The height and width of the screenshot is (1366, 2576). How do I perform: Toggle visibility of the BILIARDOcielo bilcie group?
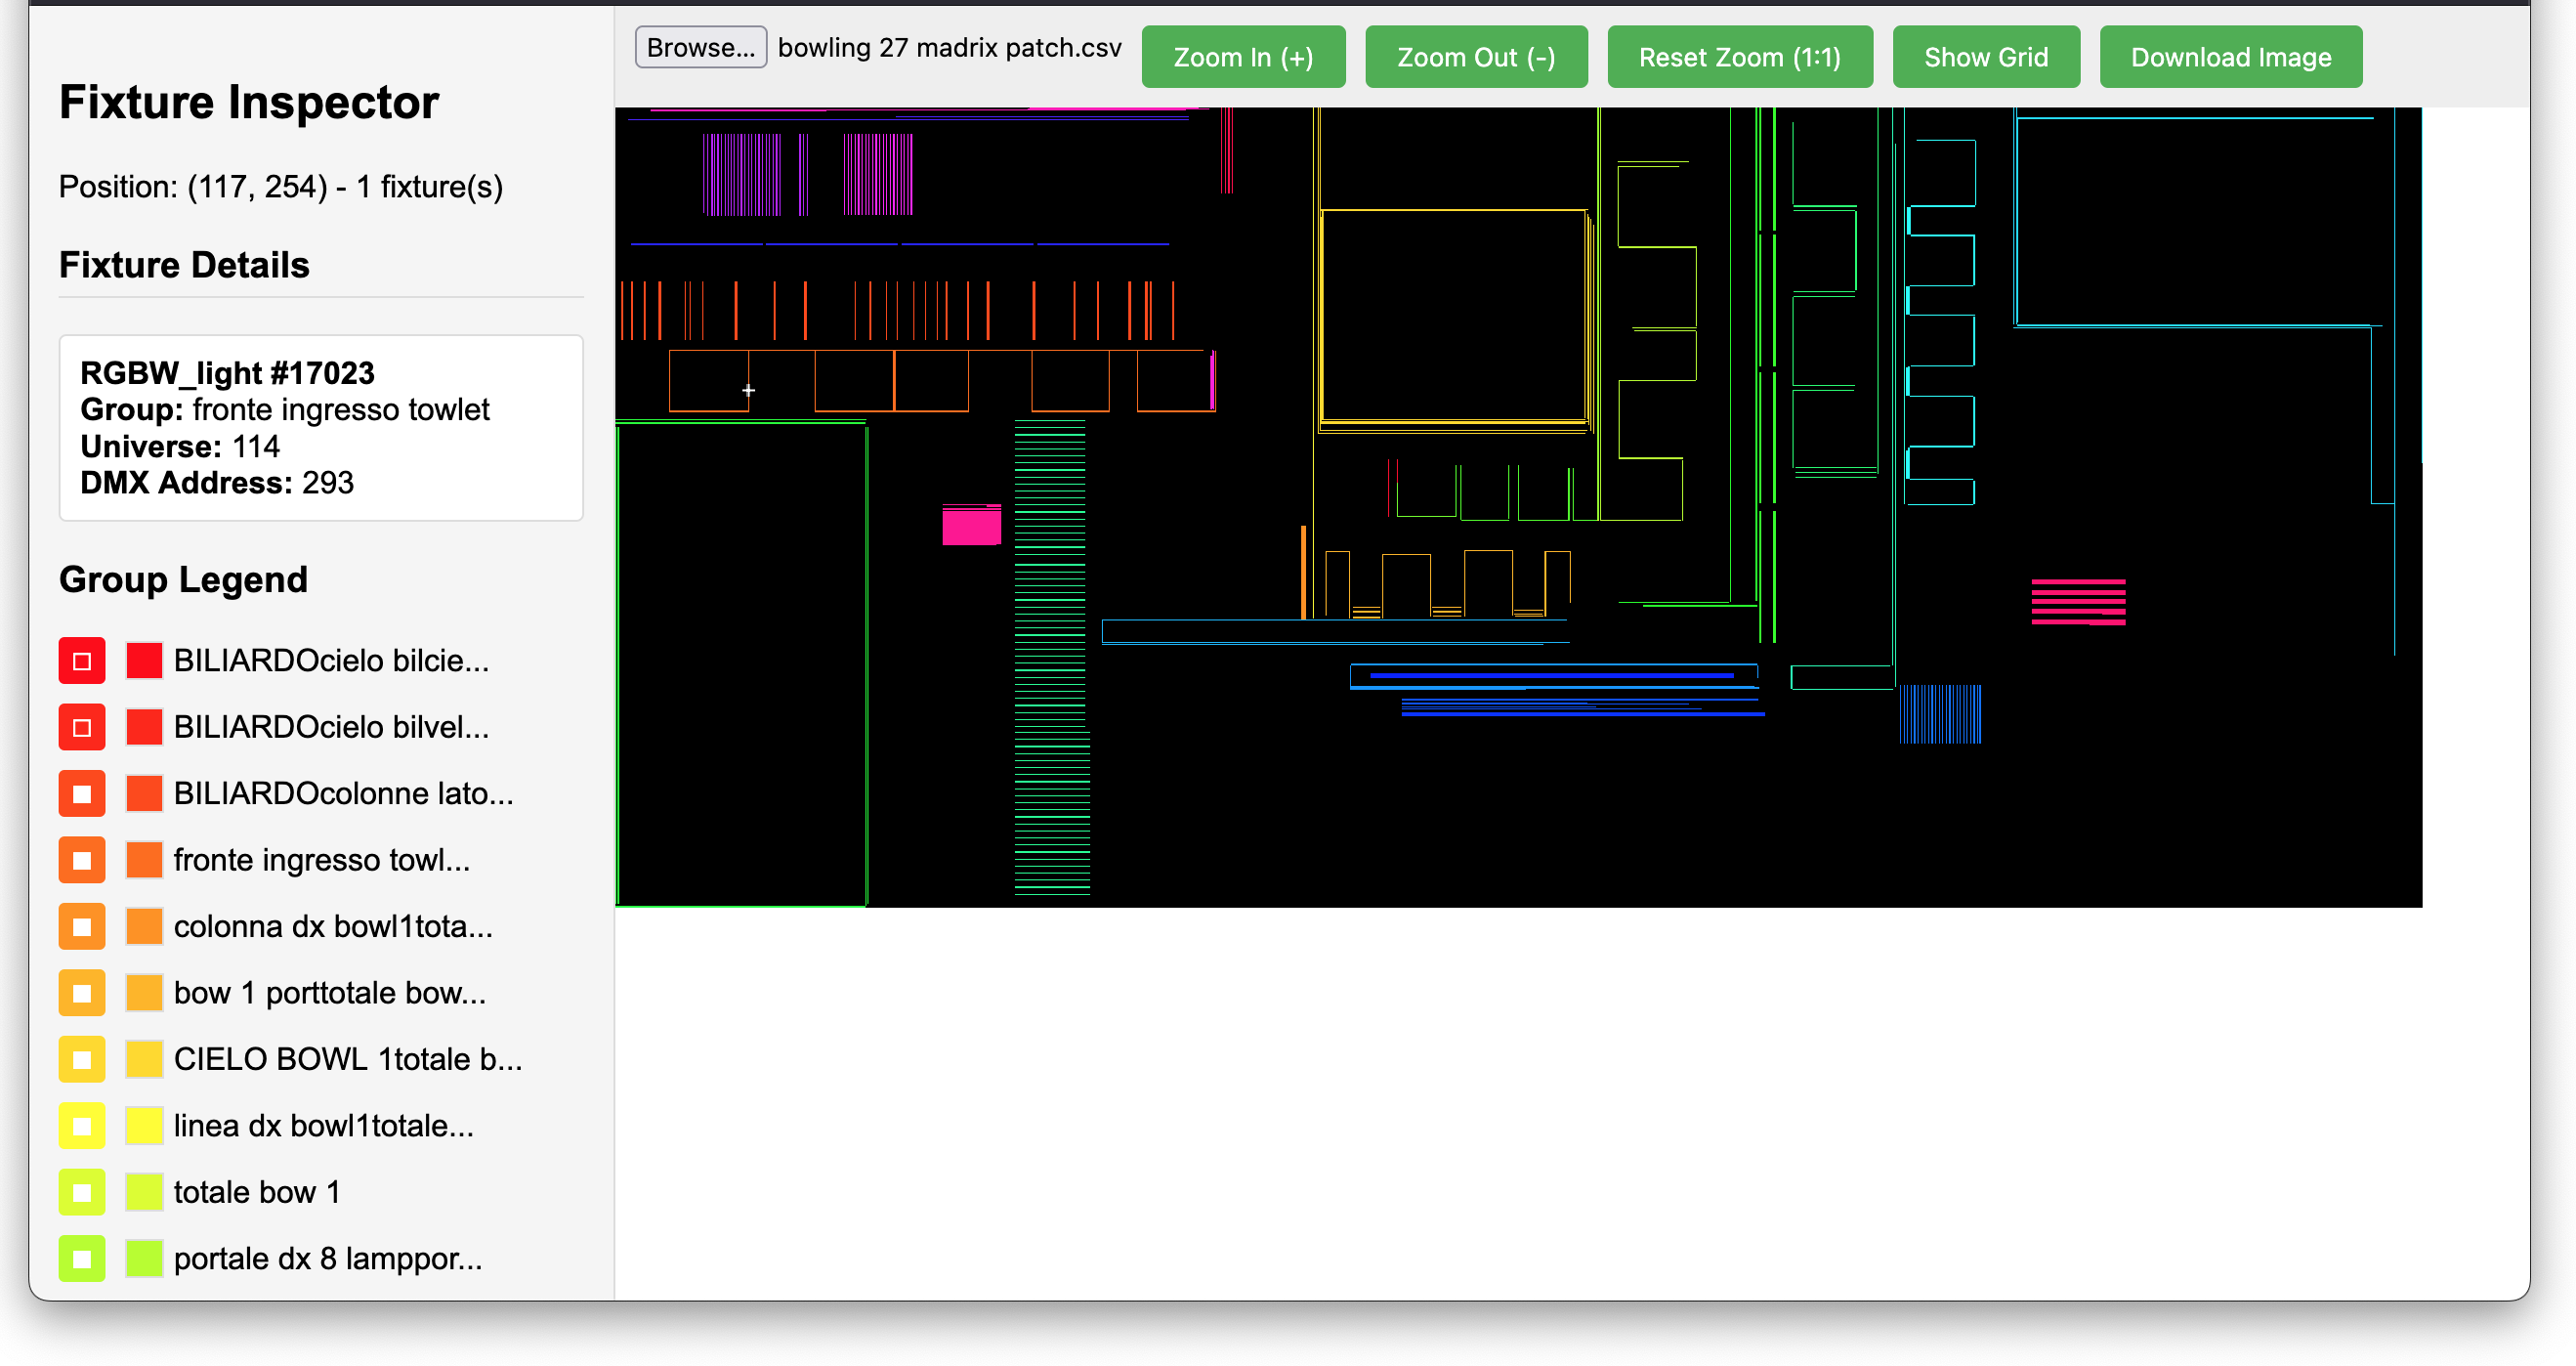[82, 661]
